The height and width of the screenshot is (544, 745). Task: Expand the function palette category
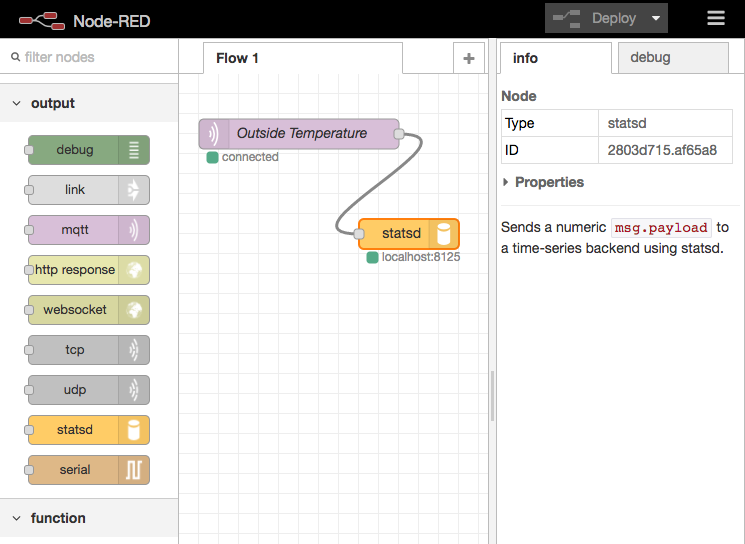[x=89, y=518]
